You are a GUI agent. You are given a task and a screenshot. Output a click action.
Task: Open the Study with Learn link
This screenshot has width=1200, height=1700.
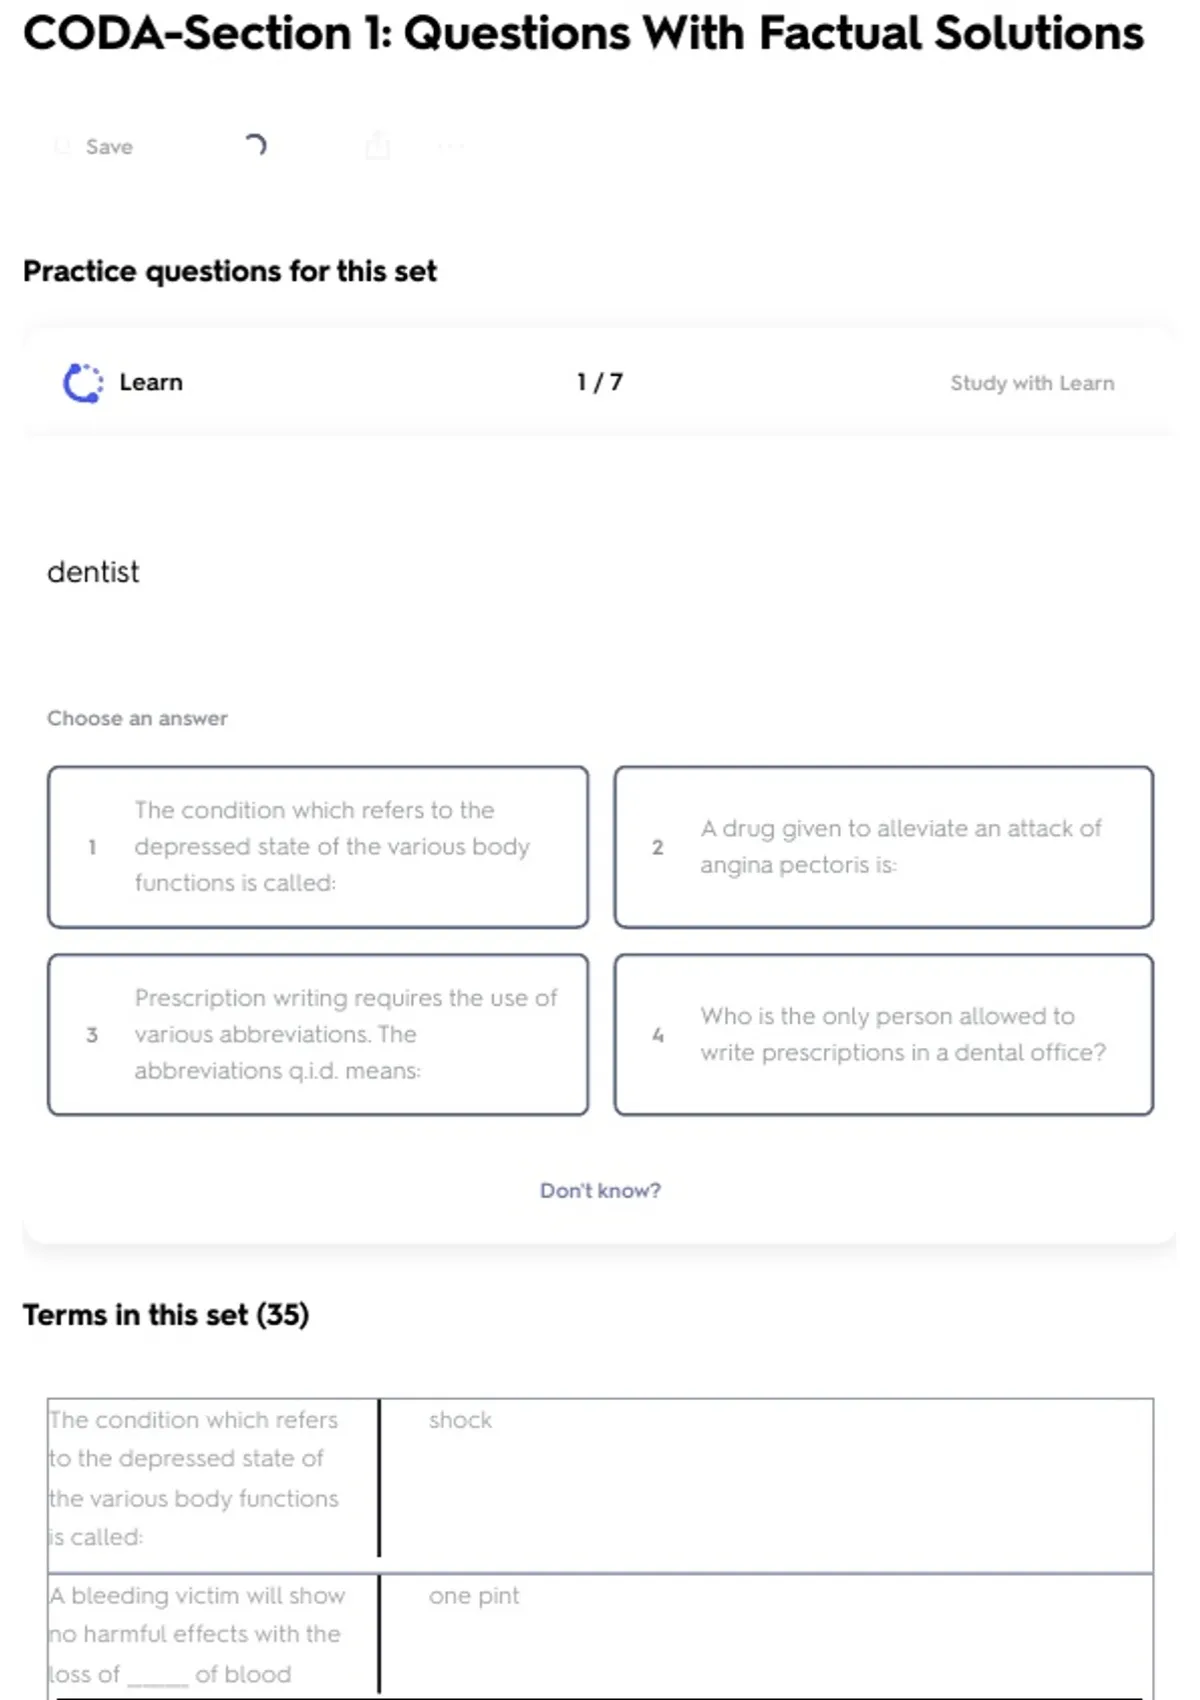pyautogui.click(x=1031, y=383)
